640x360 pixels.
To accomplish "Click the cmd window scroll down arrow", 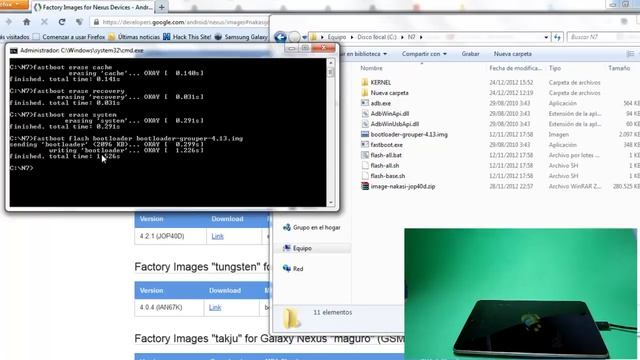I will coord(331,202).
